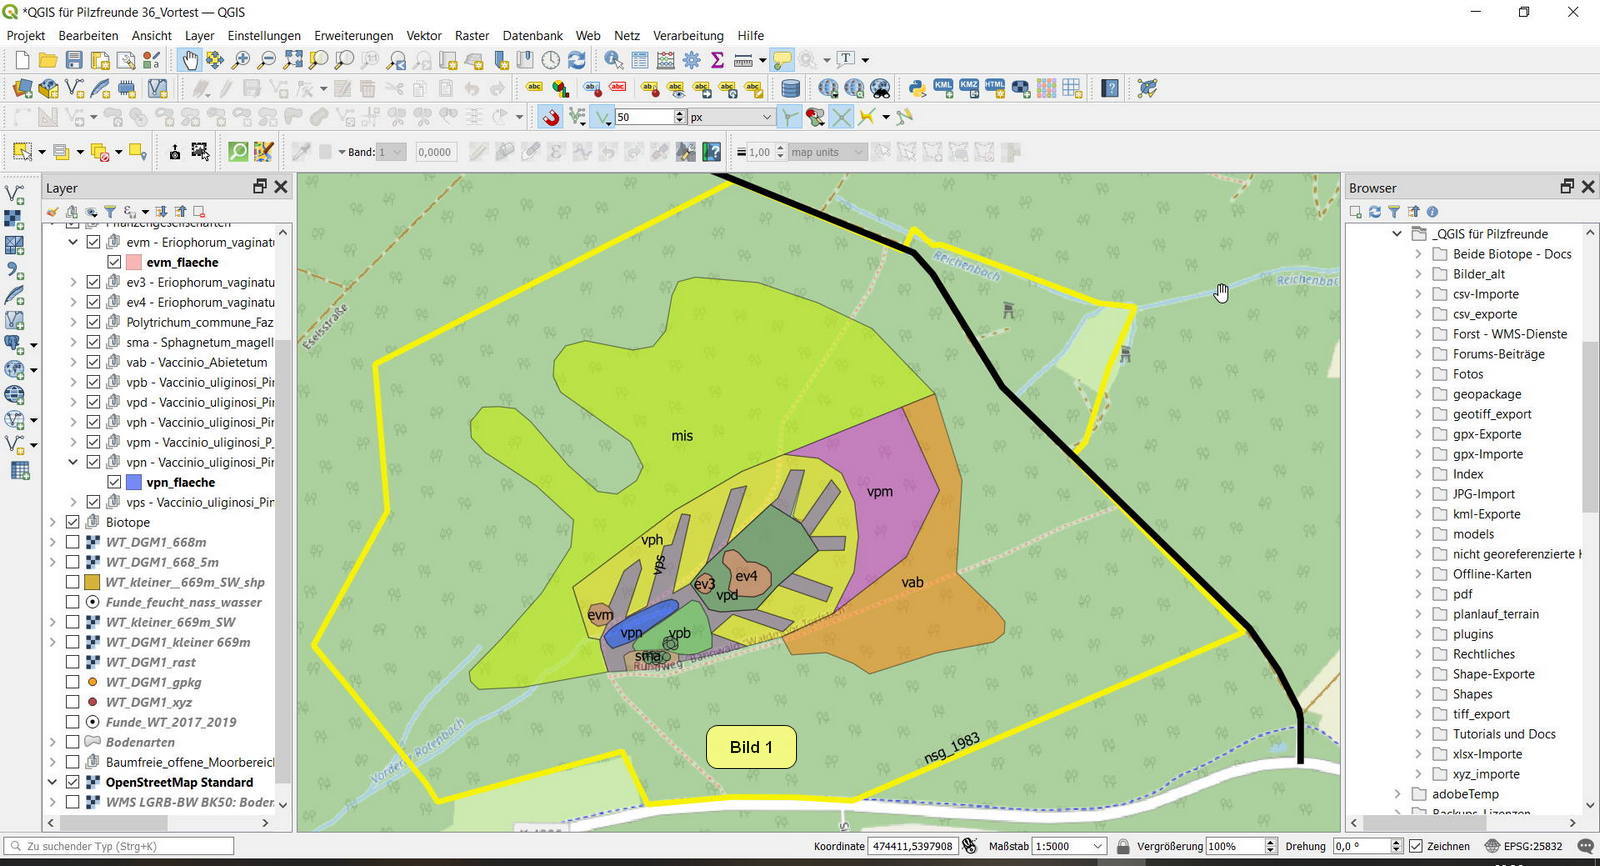1600x866 pixels.
Task: Expand the Fotos folder in Browser
Action: [x=1418, y=374]
